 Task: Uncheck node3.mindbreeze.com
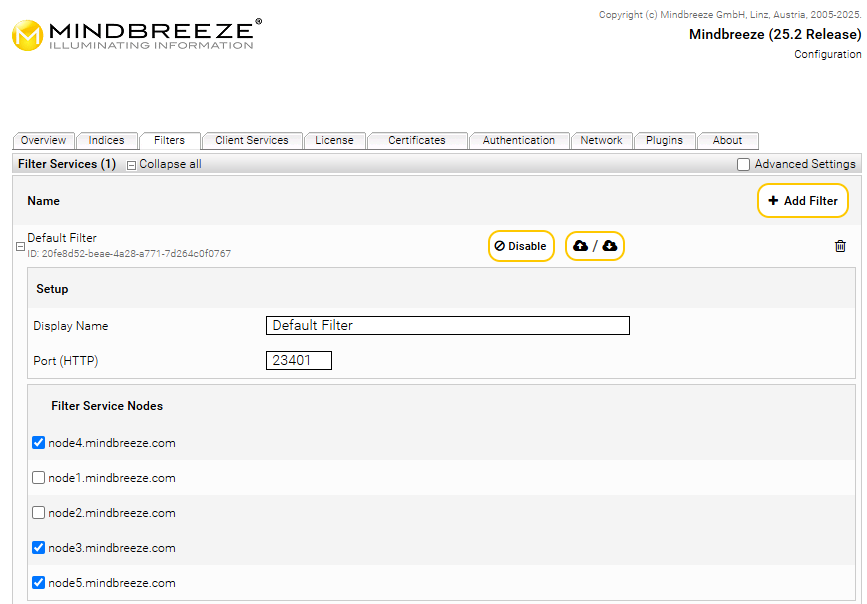click(x=38, y=548)
